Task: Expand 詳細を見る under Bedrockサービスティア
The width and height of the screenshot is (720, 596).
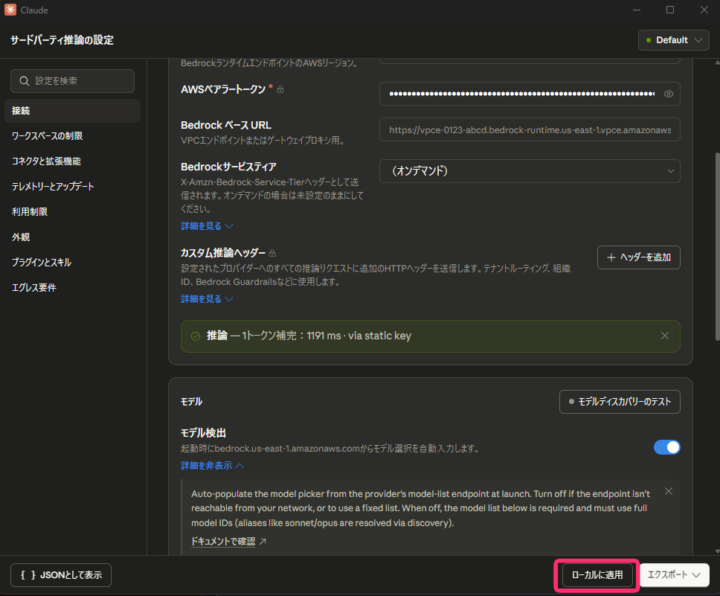Action: pos(207,226)
